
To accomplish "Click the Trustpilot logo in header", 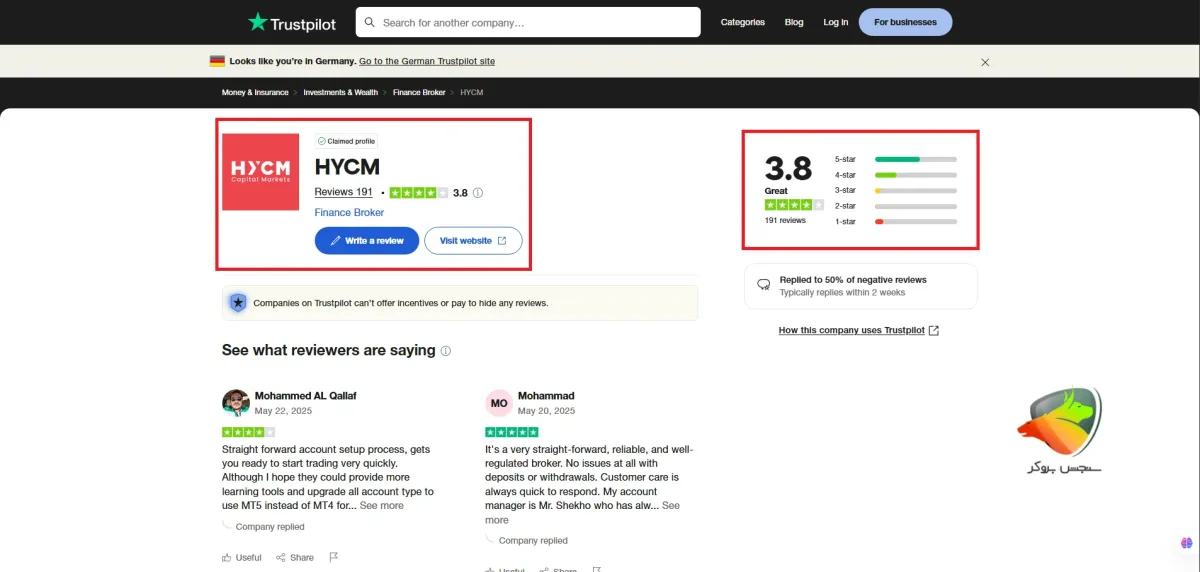I will pyautogui.click(x=292, y=22).
